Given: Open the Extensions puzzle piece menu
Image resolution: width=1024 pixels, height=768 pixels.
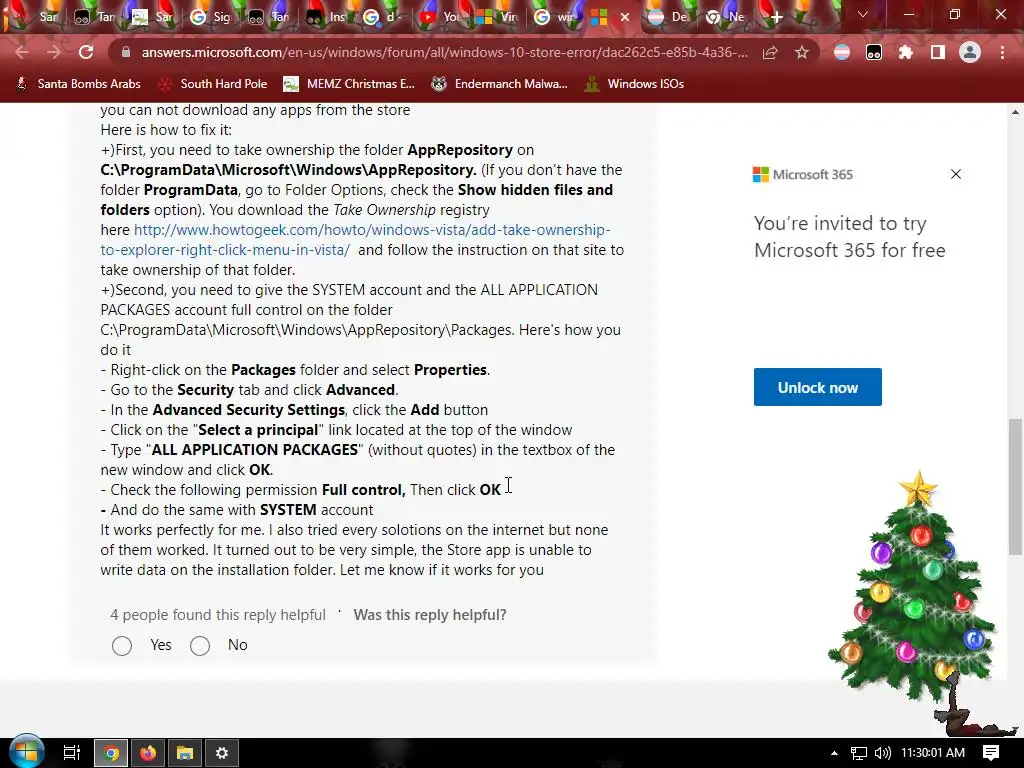Looking at the screenshot, I should coord(905,52).
